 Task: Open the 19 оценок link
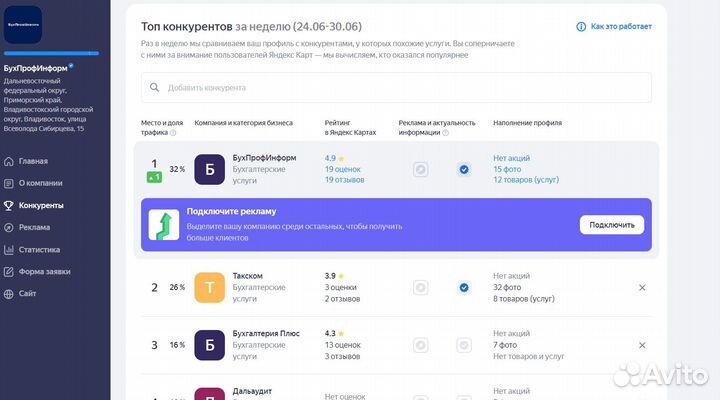[343, 169]
